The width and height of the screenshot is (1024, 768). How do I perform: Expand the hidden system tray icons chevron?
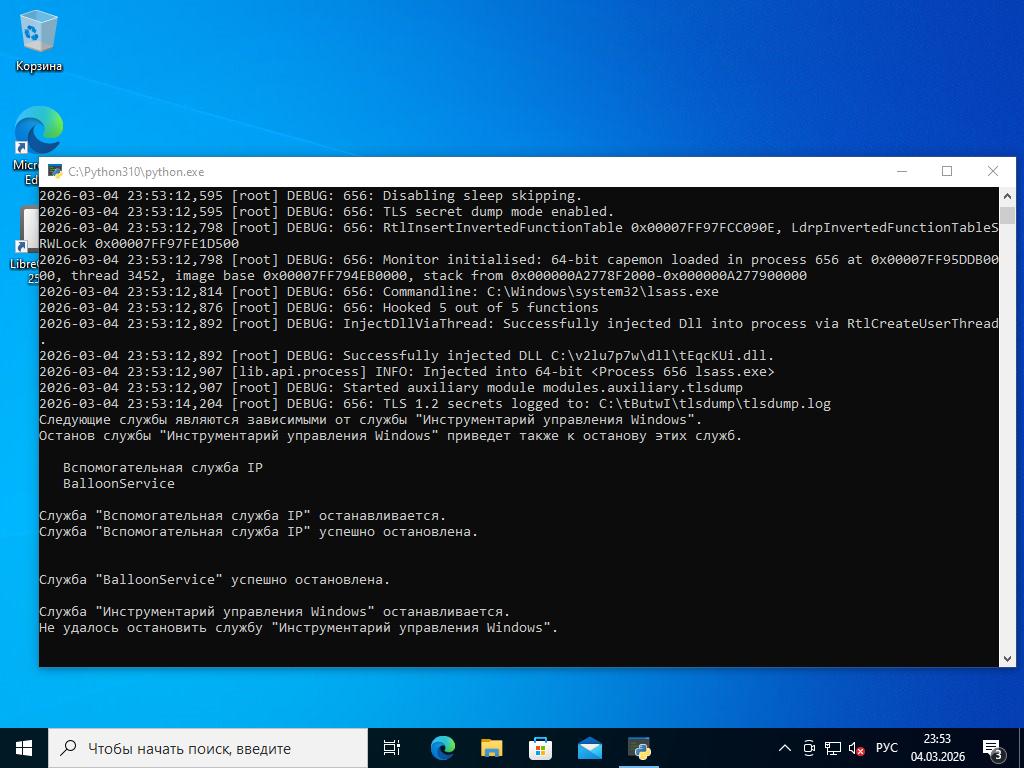coord(785,748)
